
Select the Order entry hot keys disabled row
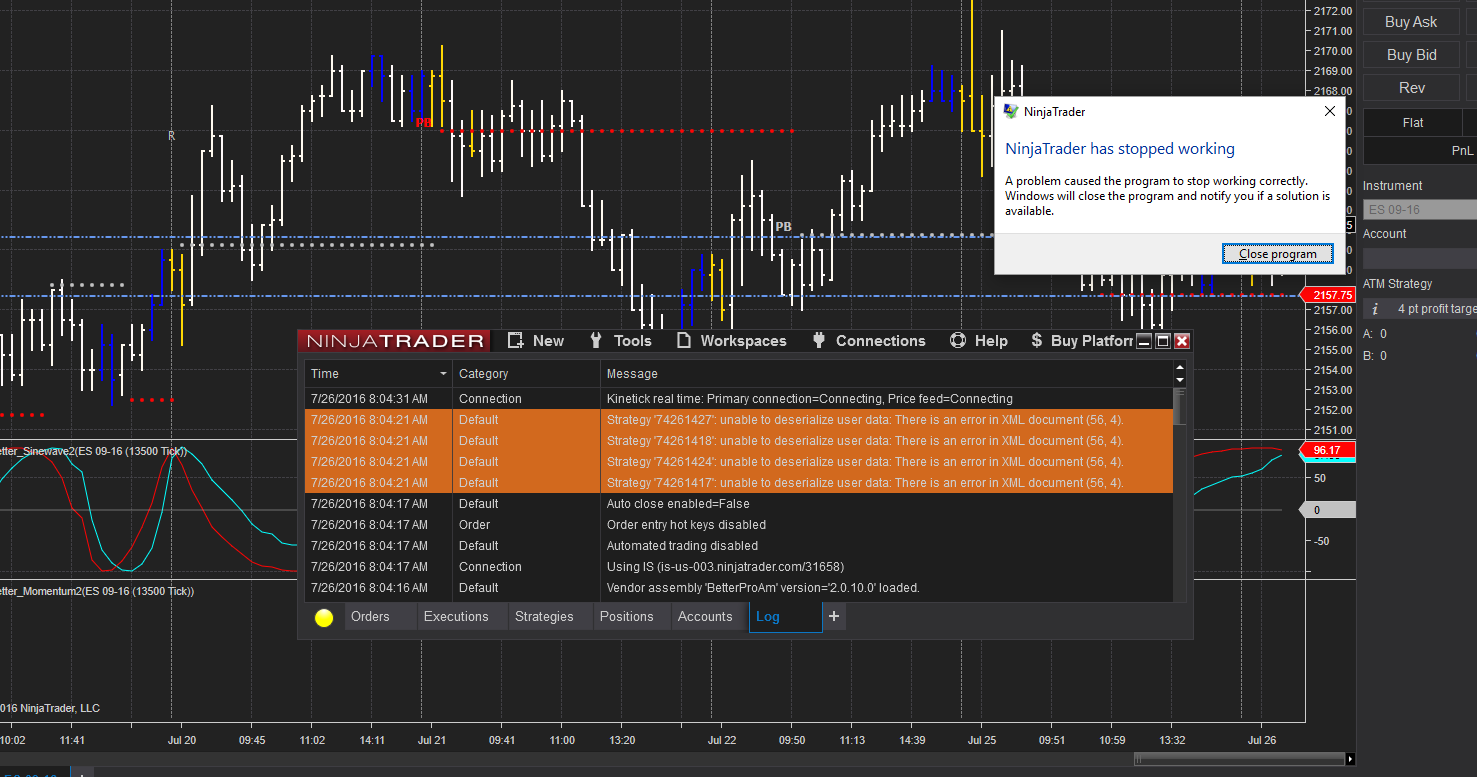[738, 525]
